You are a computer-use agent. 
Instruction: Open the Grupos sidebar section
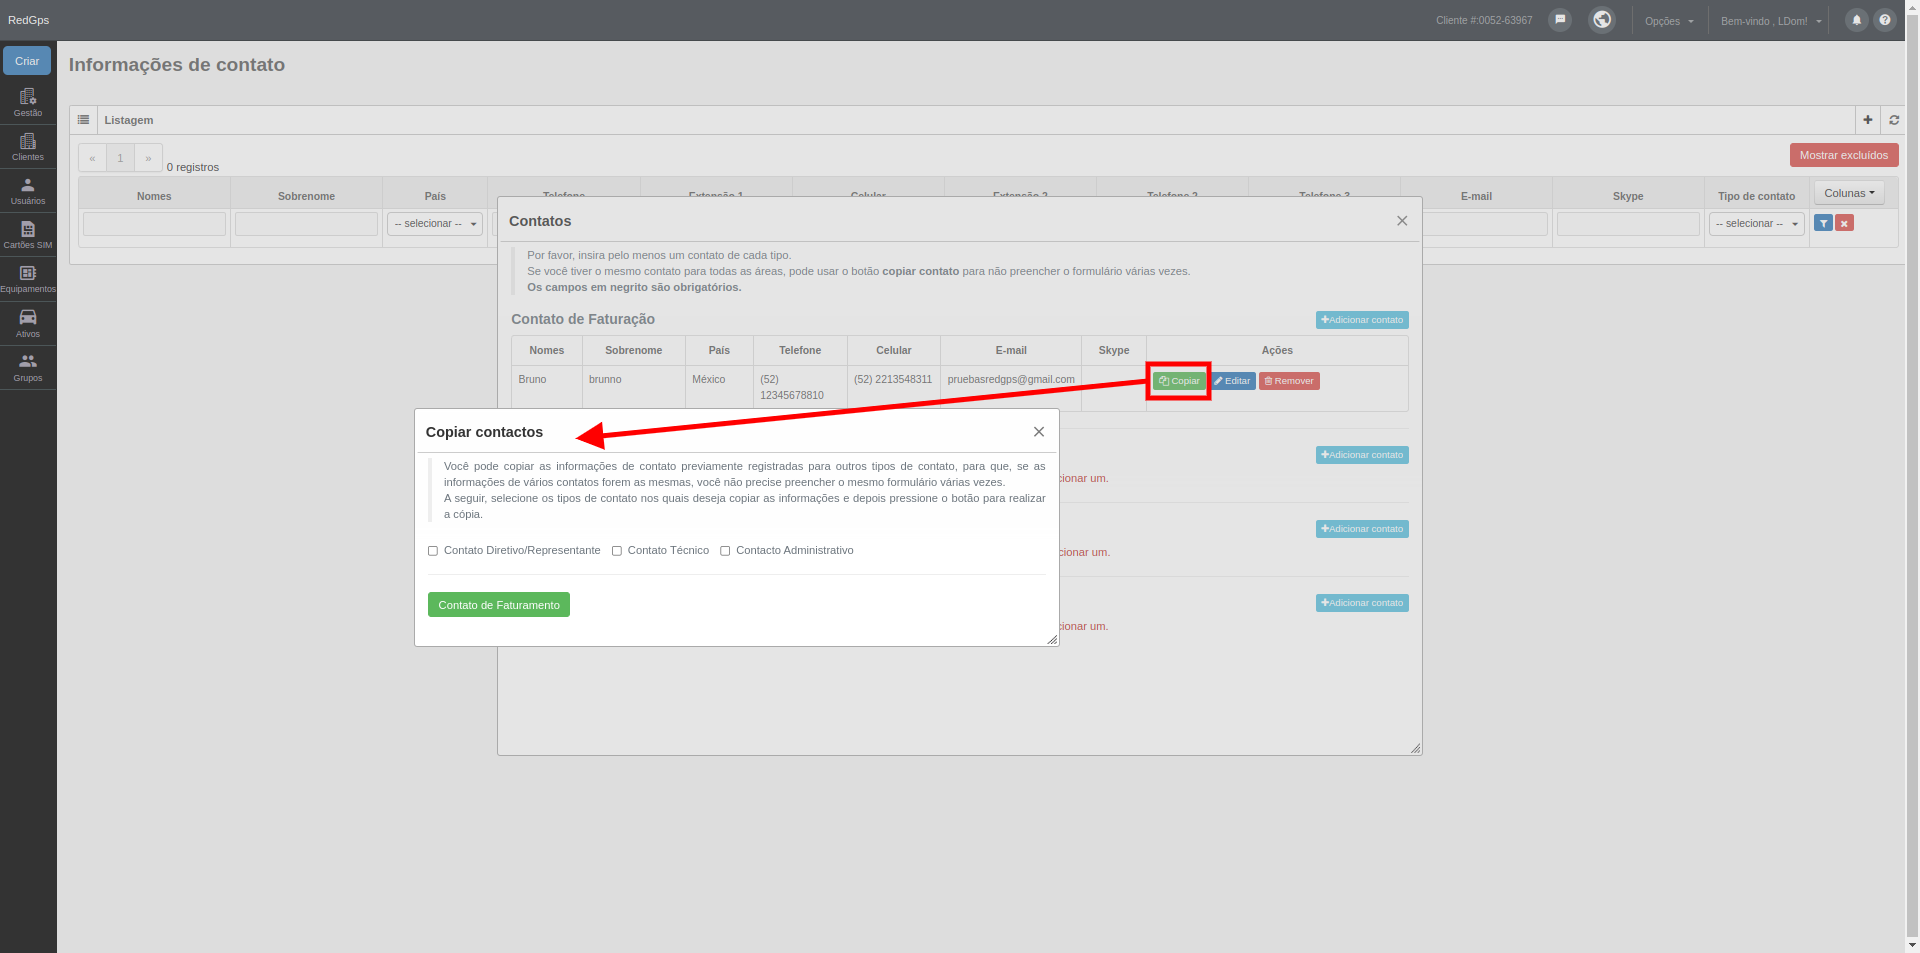pos(28,367)
